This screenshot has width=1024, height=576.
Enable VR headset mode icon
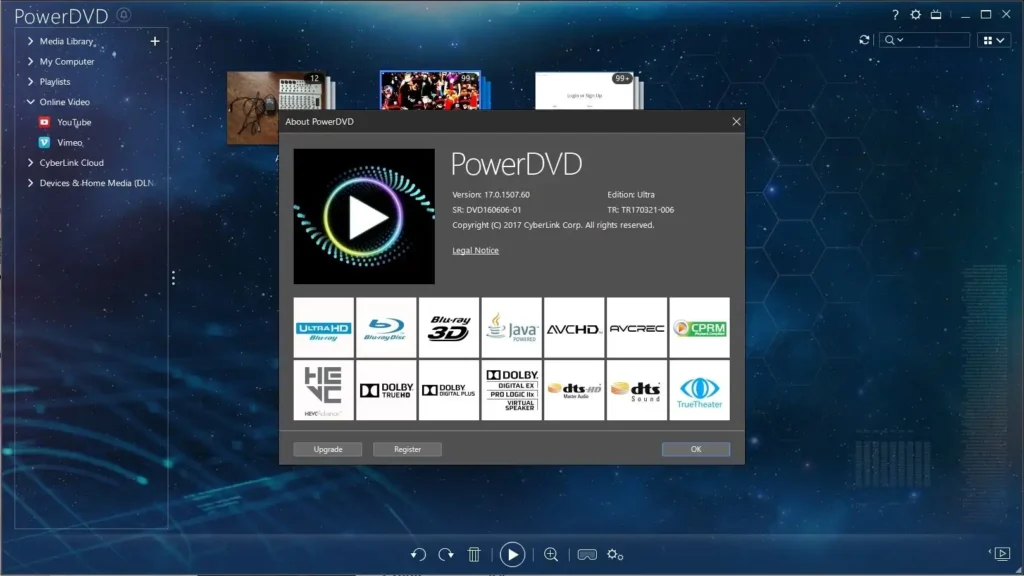tap(587, 554)
